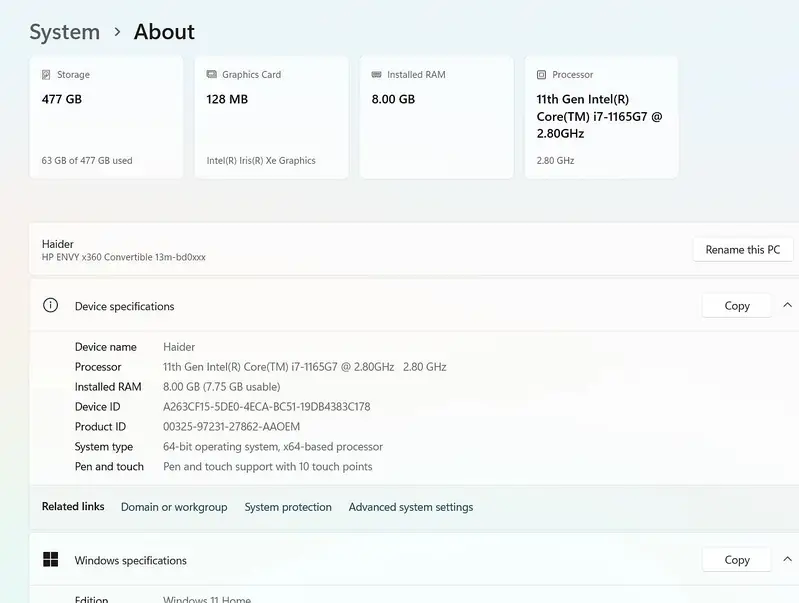
Task: Click the Processor chip icon
Action: [541, 75]
